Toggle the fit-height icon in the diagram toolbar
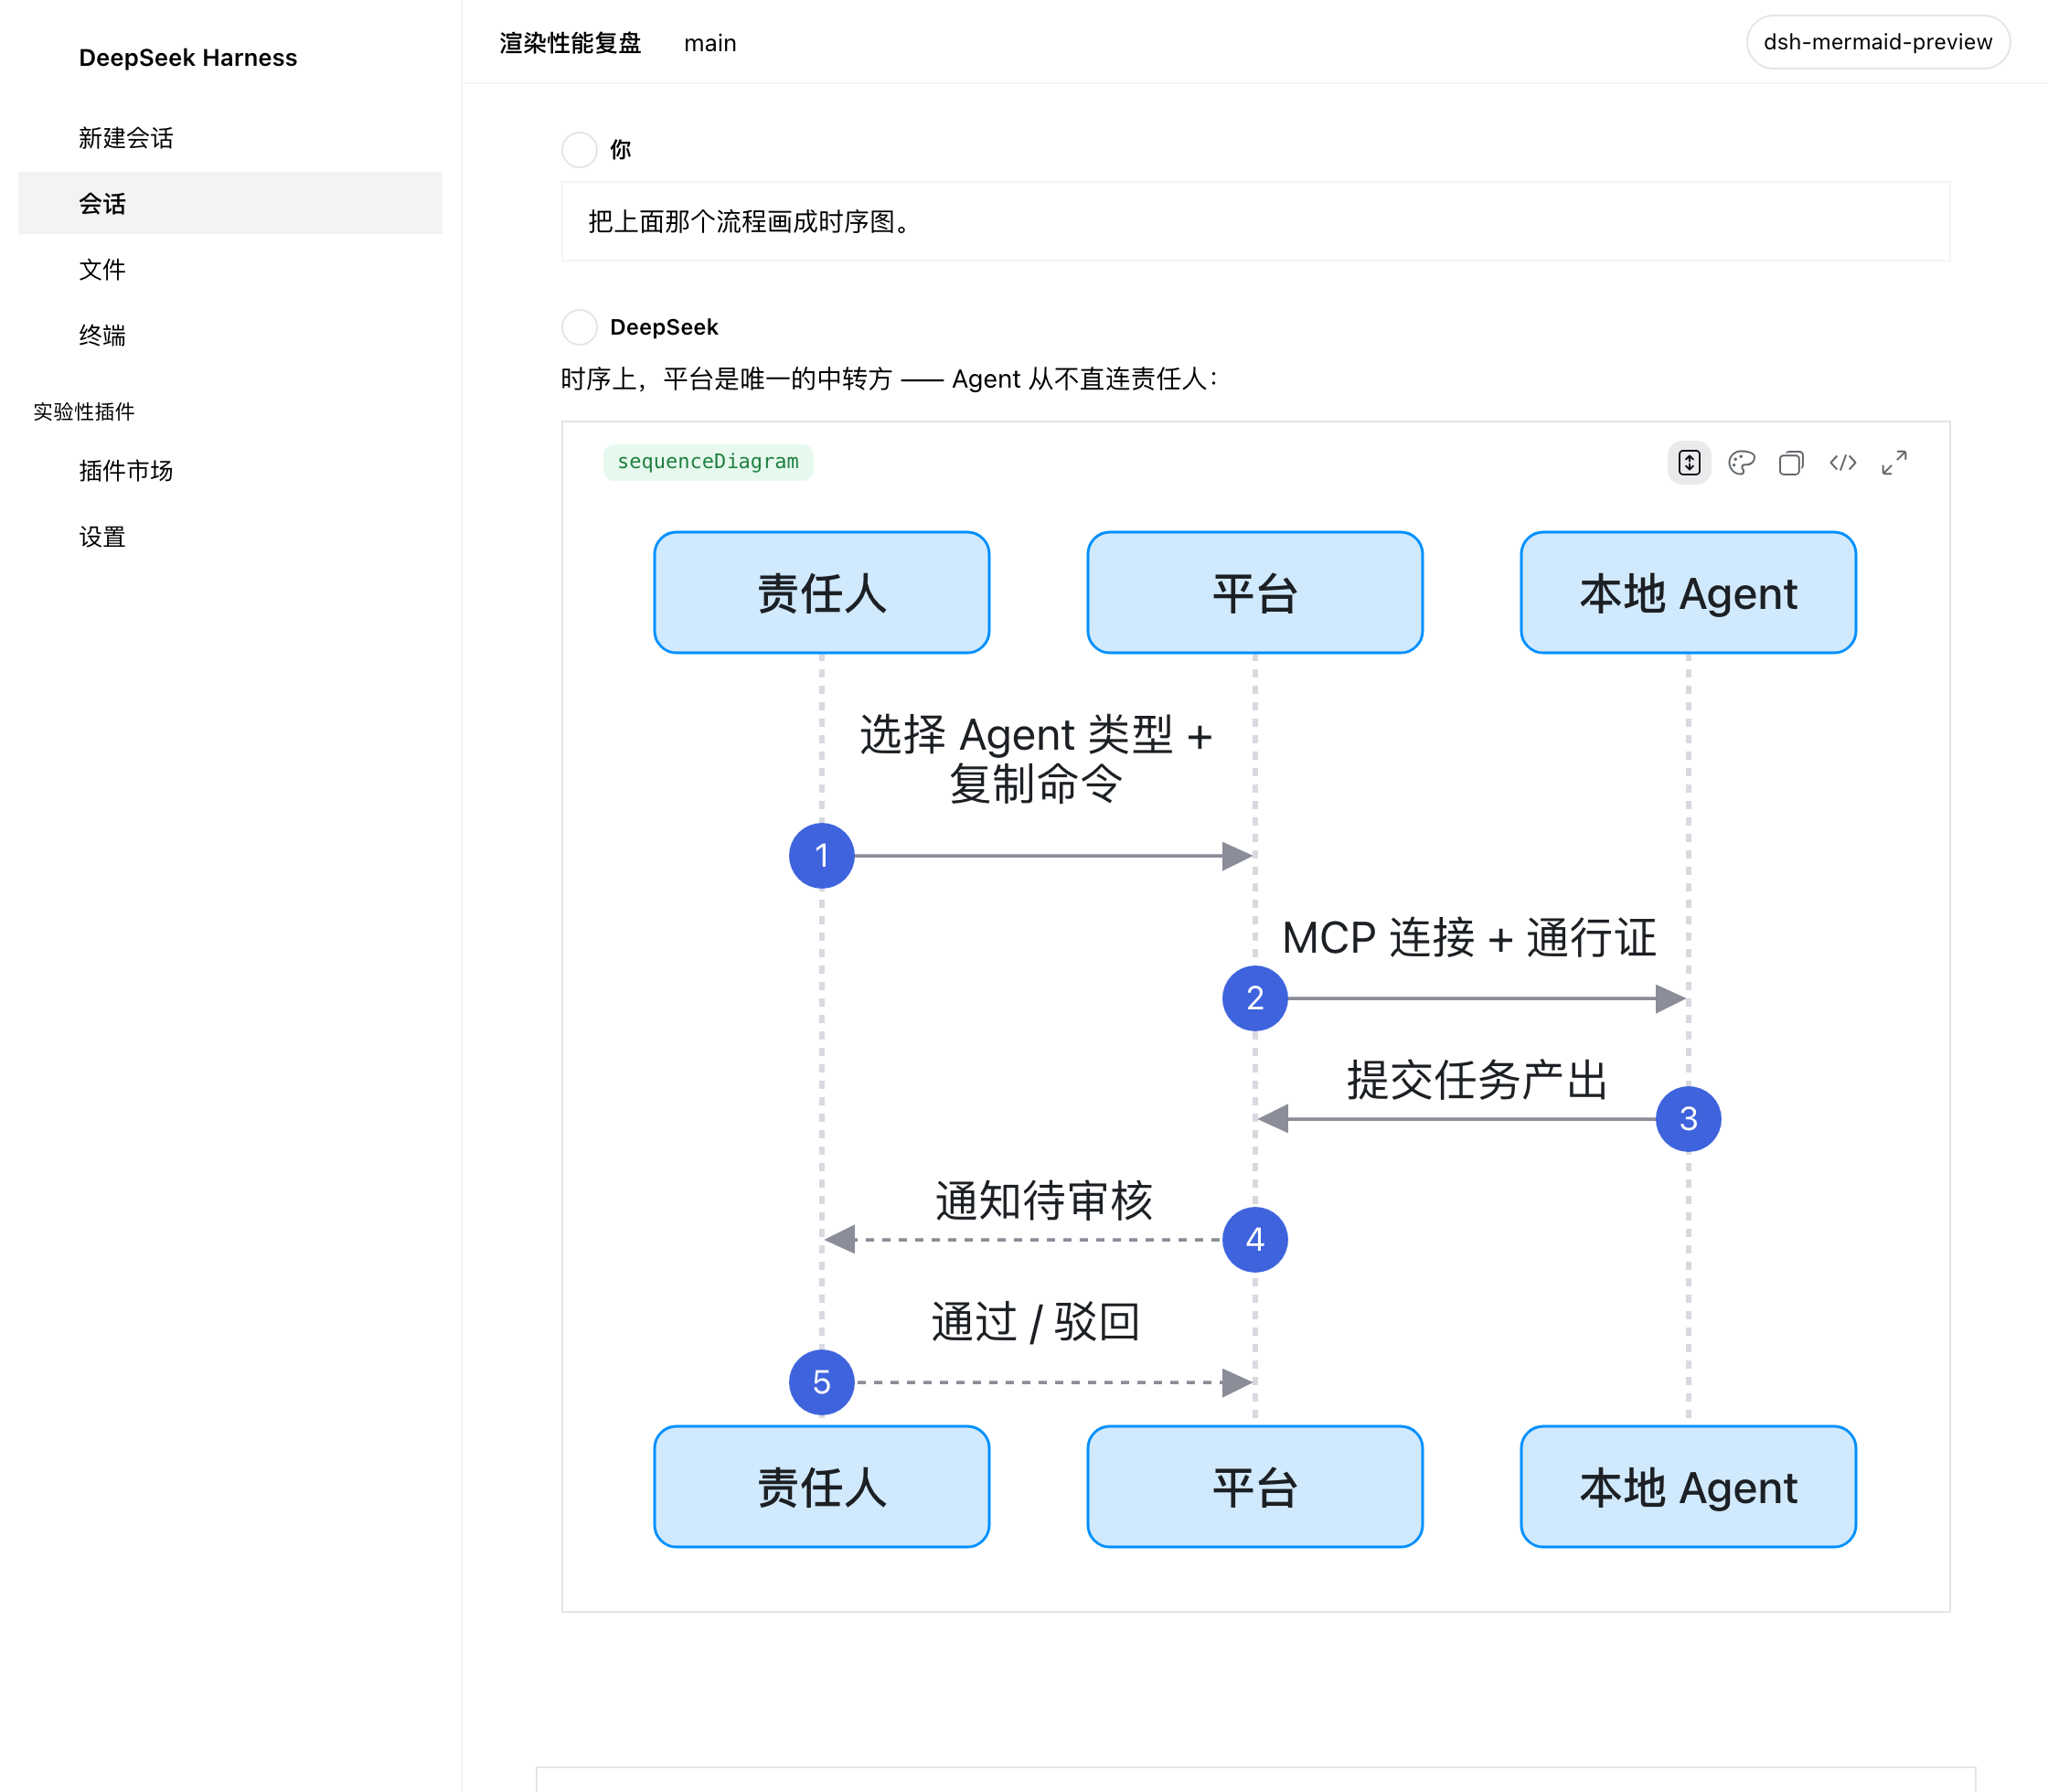This screenshot has height=1792, width=2048. 1689,462
